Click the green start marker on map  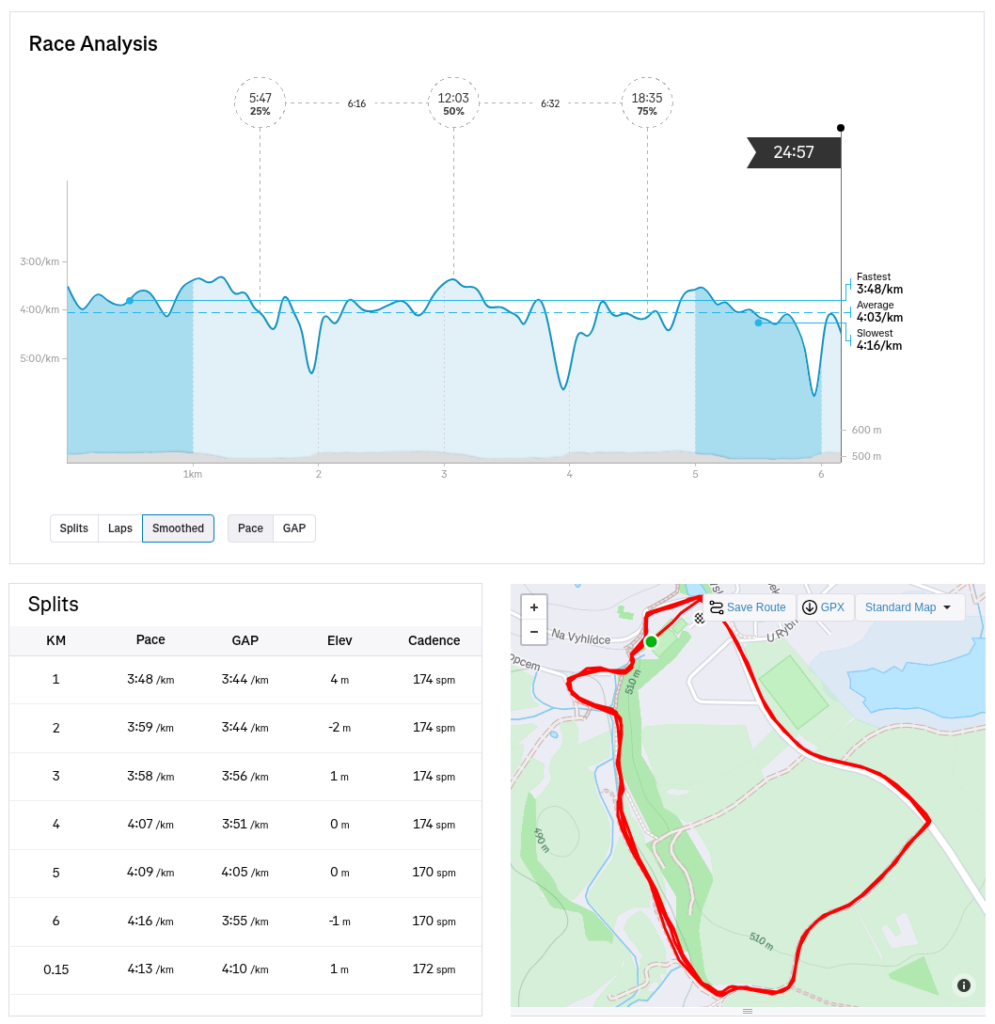pos(651,641)
